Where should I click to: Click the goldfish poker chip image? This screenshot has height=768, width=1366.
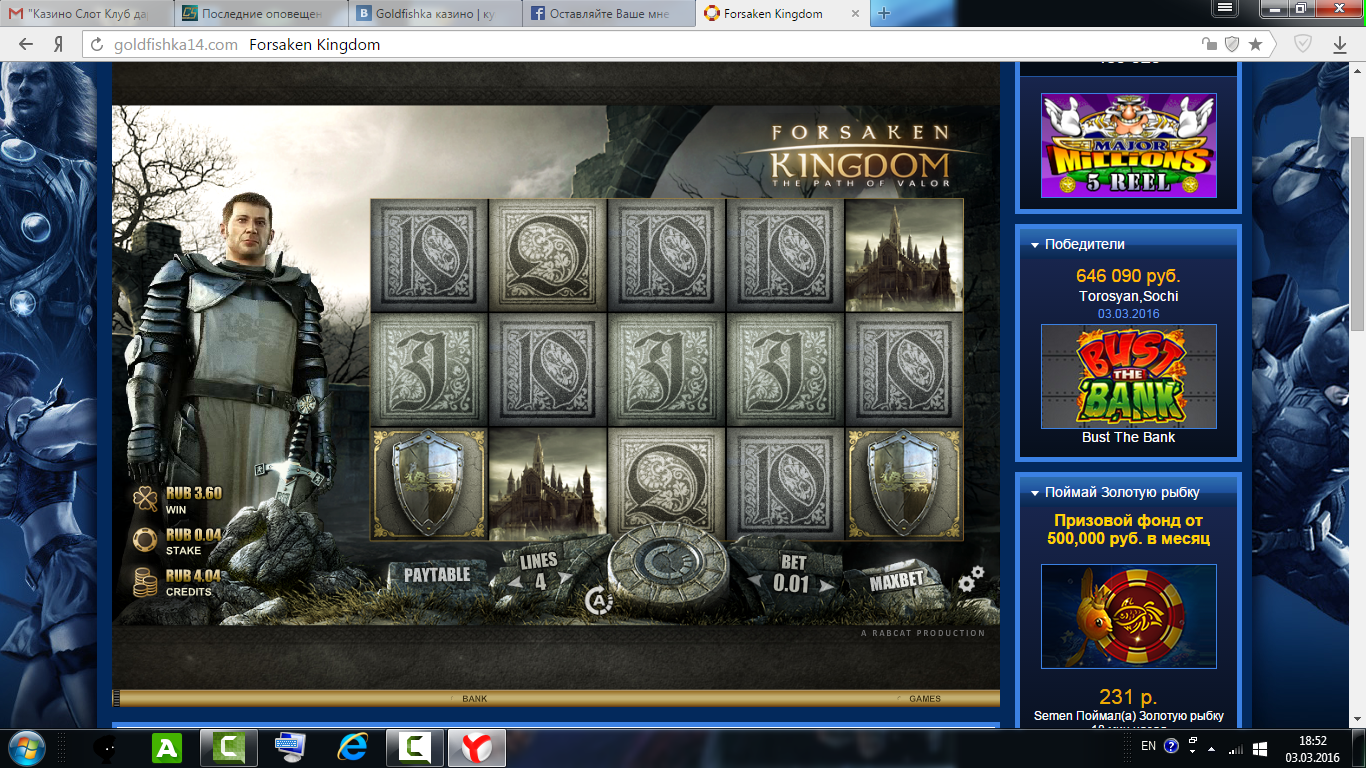click(x=1128, y=616)
